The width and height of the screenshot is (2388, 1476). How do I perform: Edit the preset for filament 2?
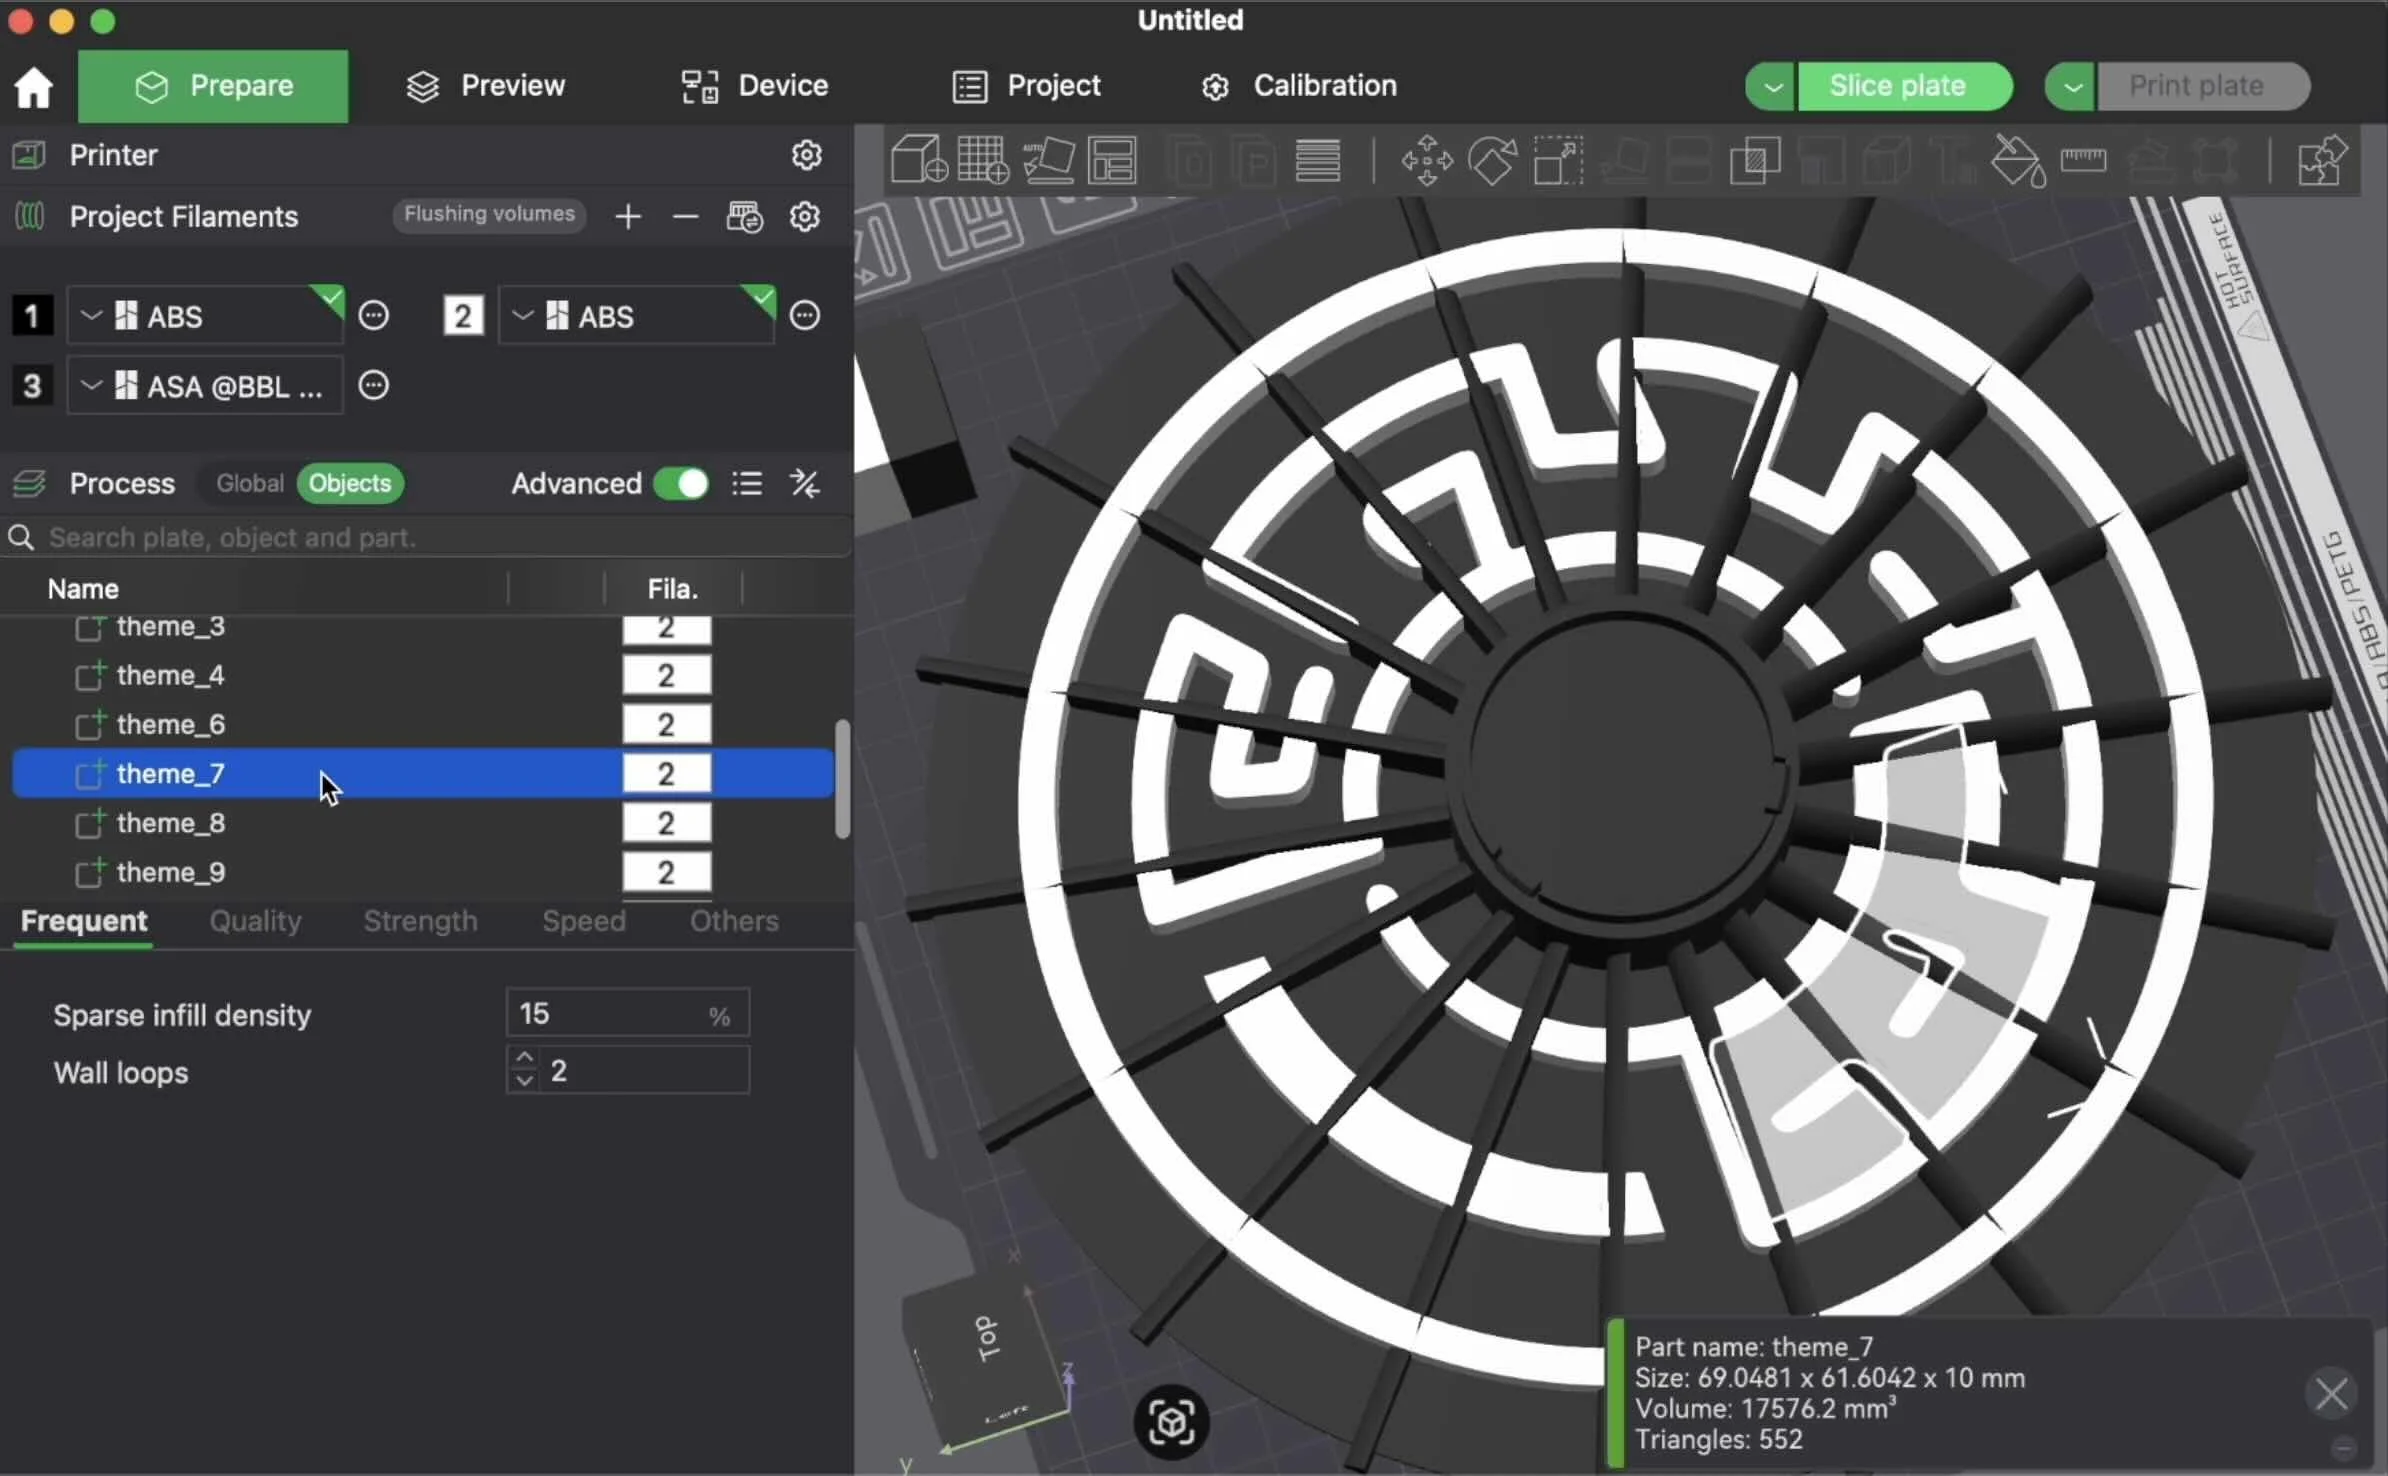click(x=805, y=316)
